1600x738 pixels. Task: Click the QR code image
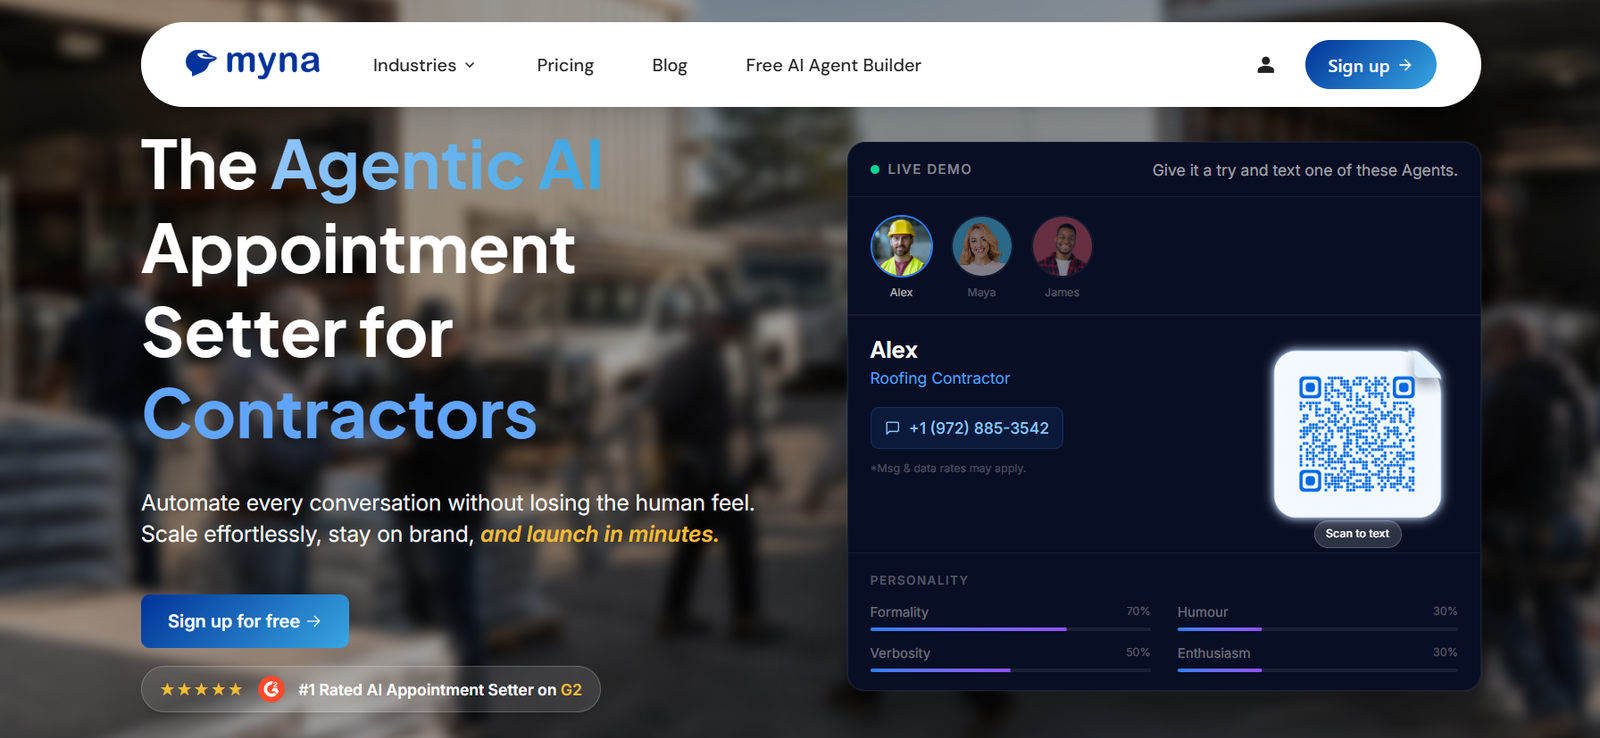(x=1356, y=434)
